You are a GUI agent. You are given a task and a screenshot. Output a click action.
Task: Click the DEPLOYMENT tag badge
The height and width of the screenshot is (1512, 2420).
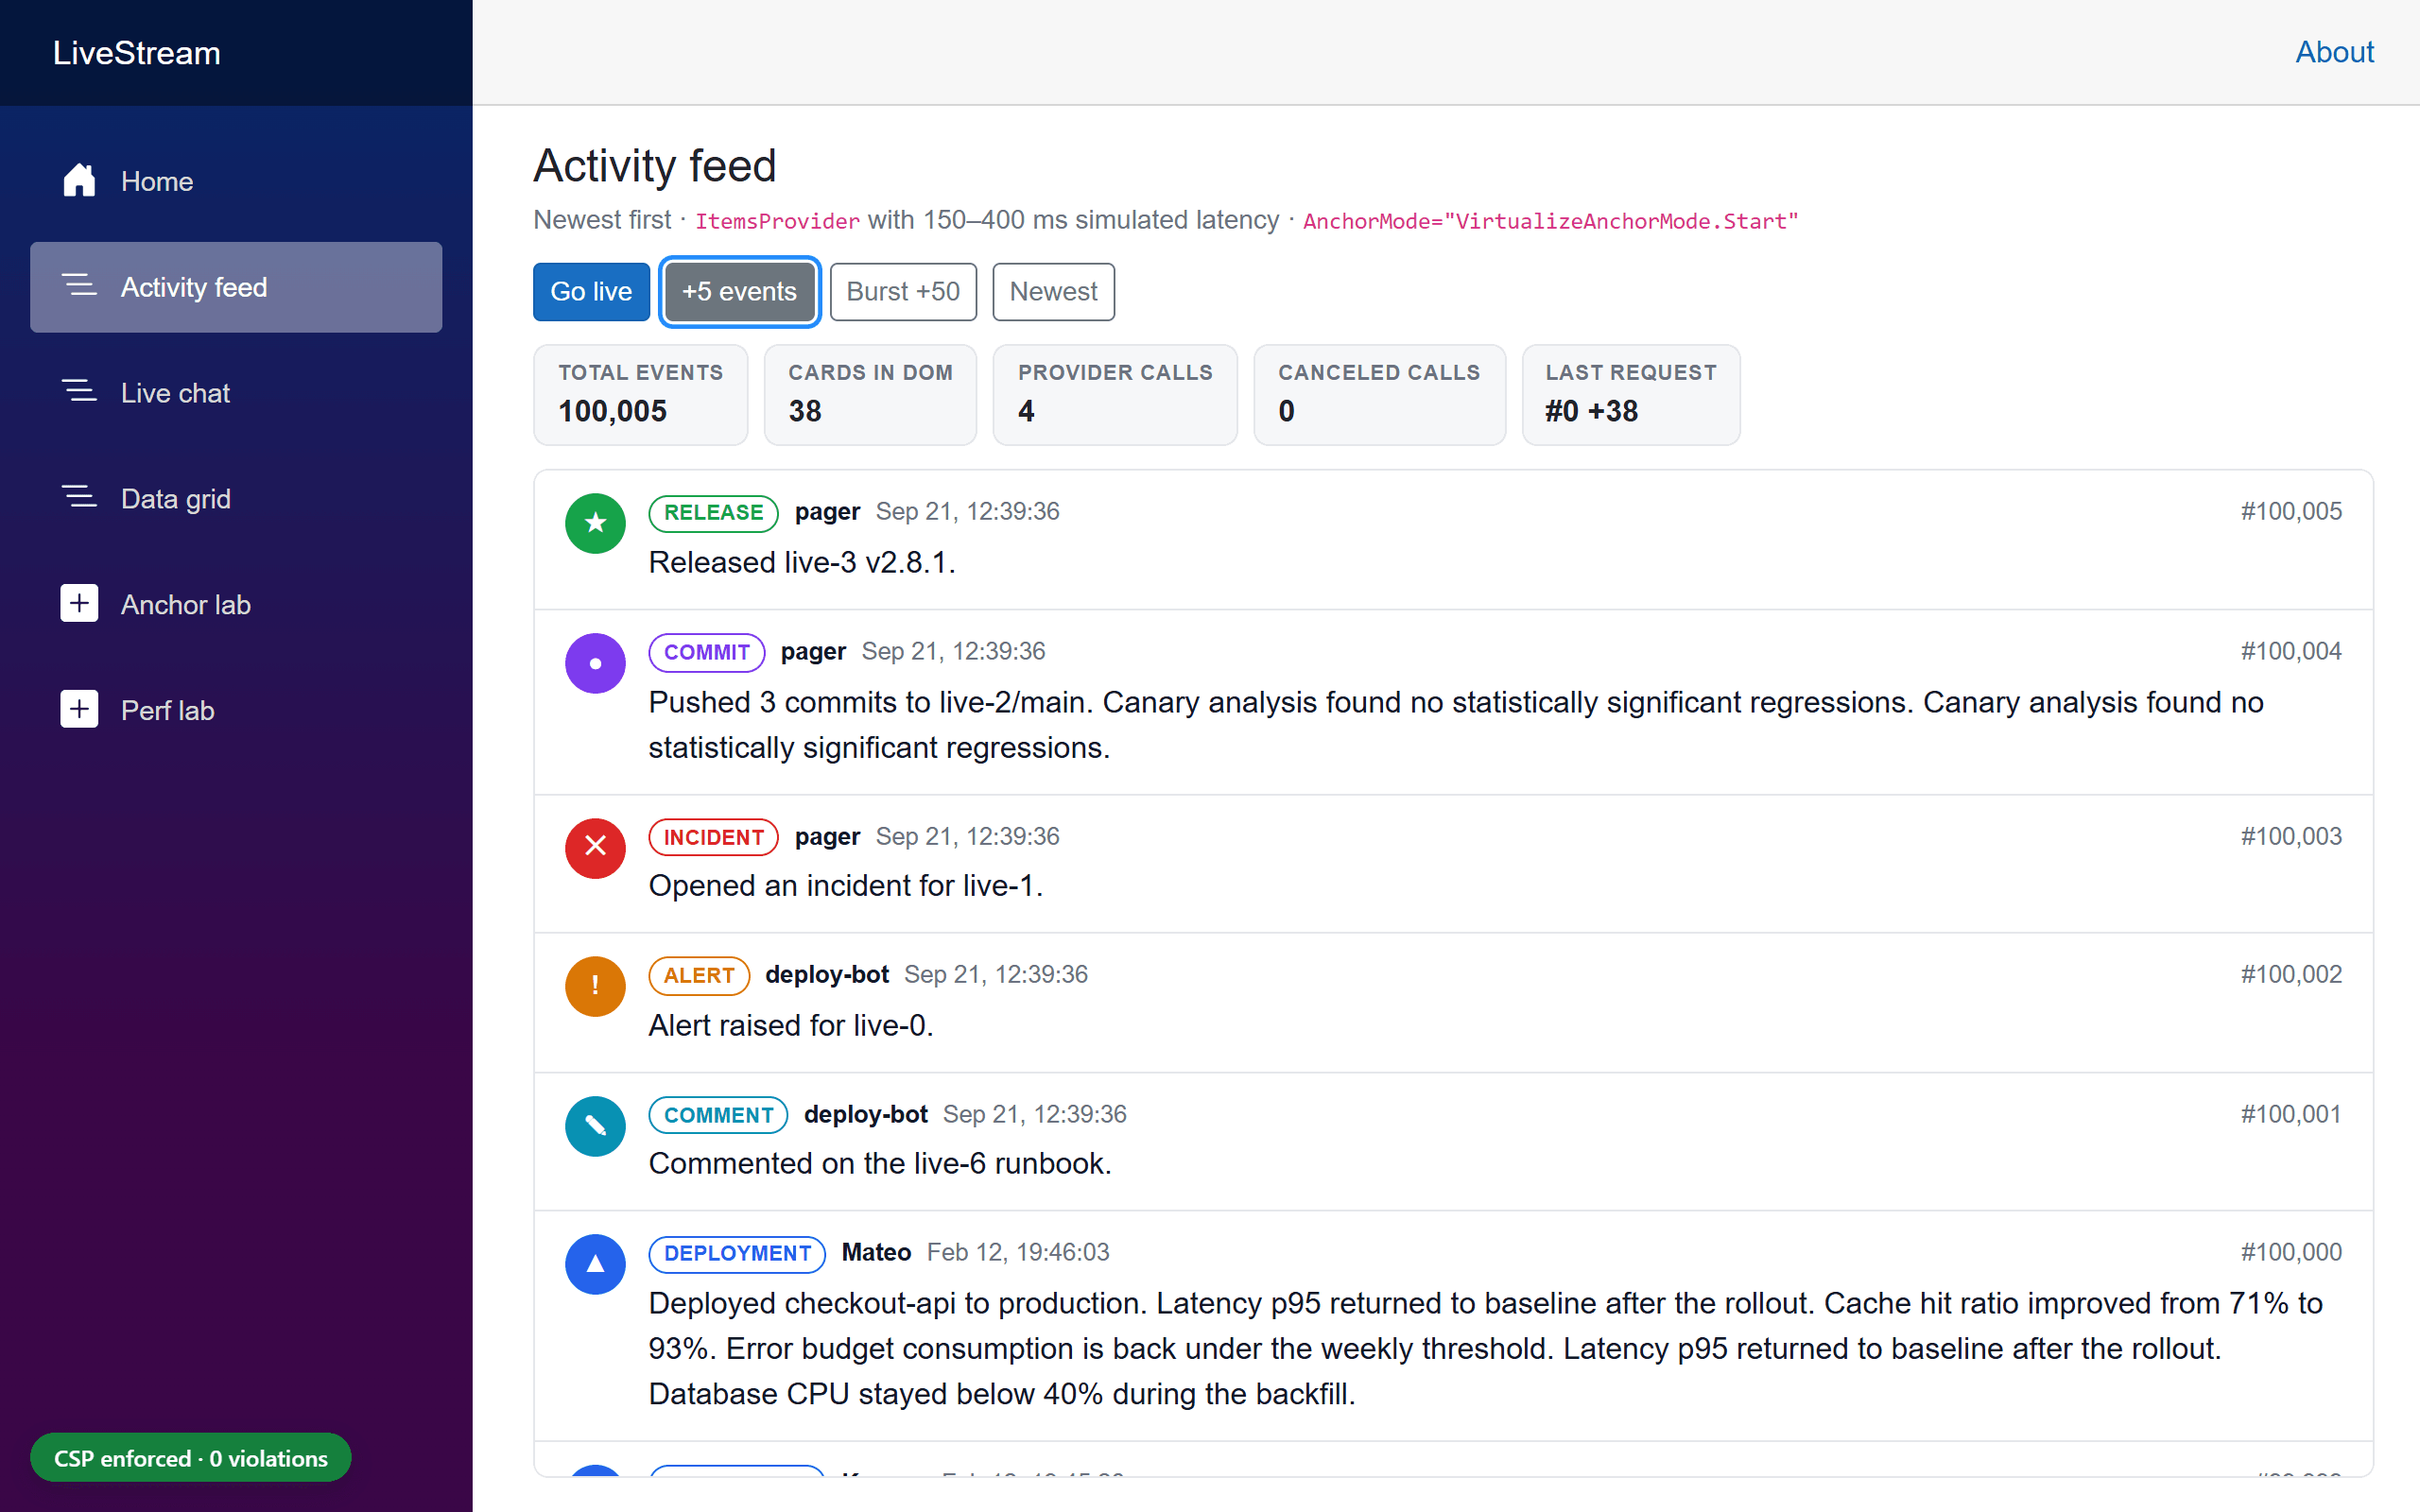tap(737, 1254)
